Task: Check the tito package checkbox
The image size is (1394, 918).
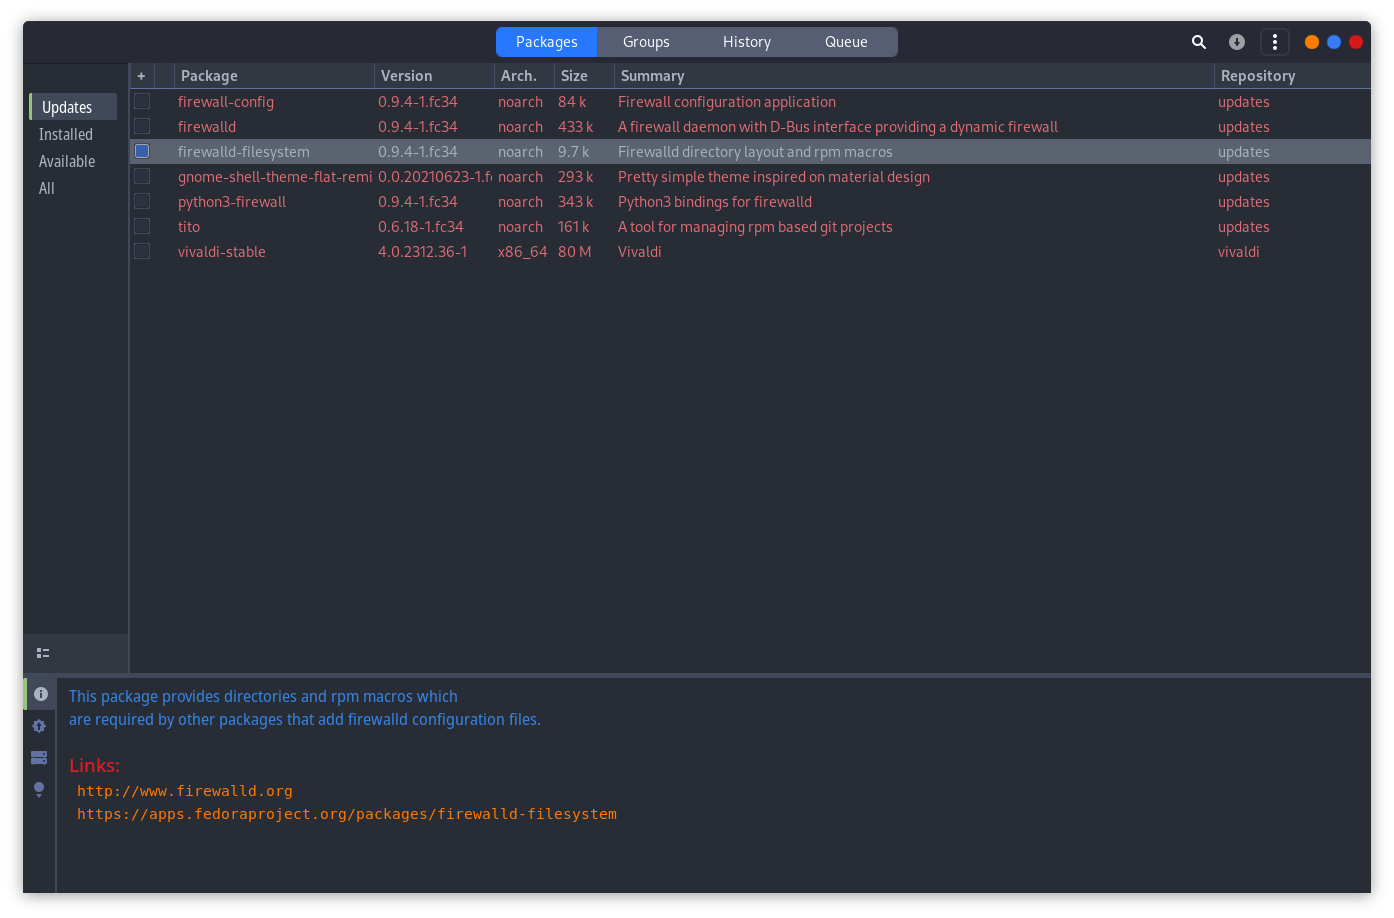Action: point(142,226)
